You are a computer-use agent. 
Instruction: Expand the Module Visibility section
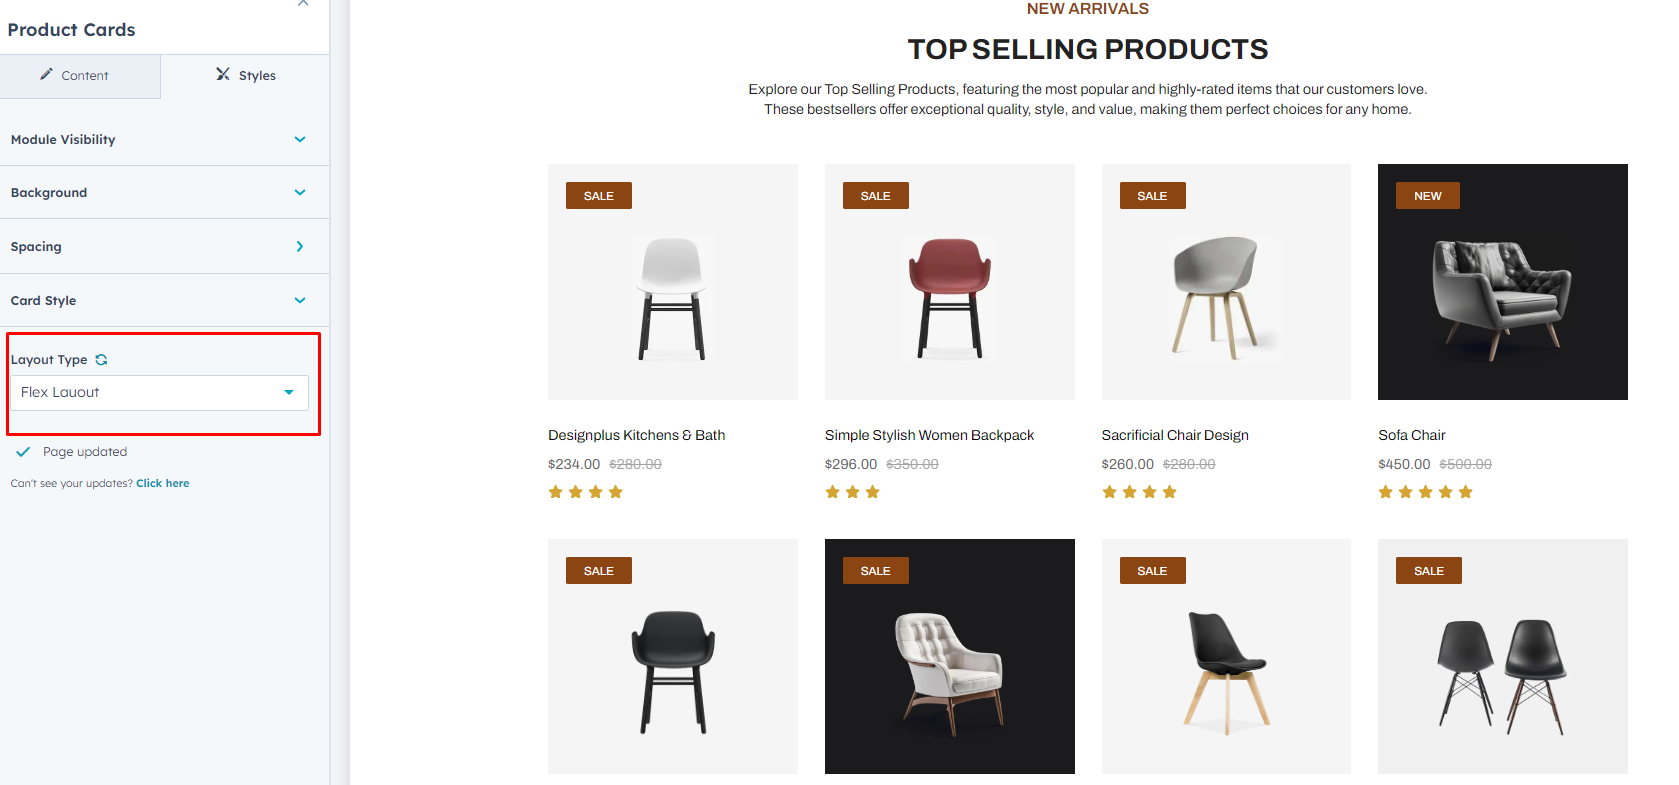pyautogui.click(x=300, y=140)
